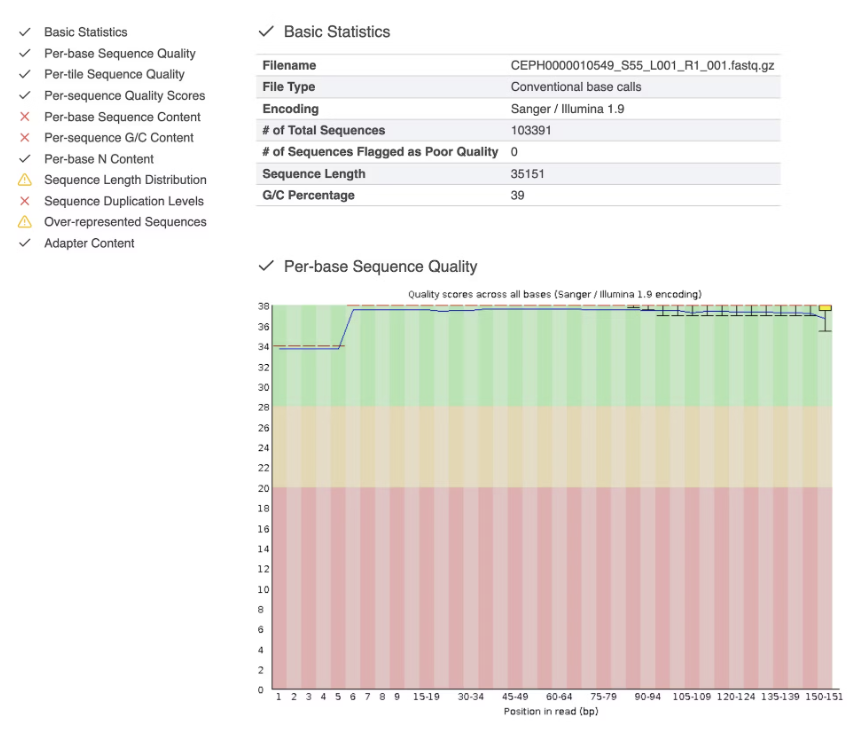Viewport: 856px width, 740px height.
Task: Click the y-axis tick label 28
Action: click(x=264, y=407)
